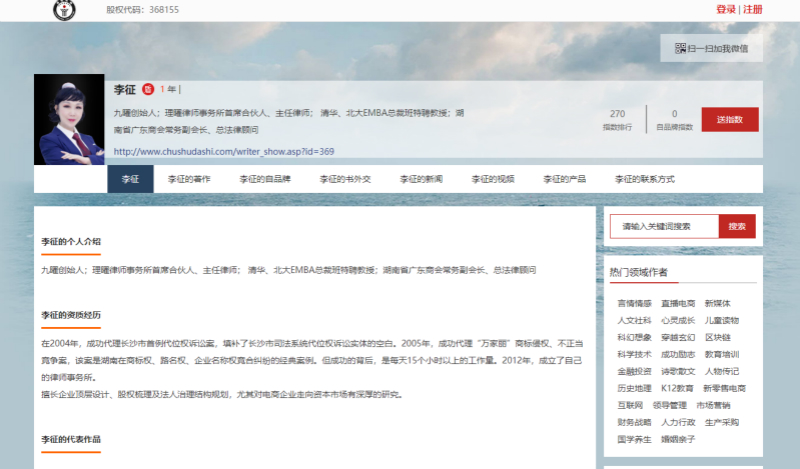
Task: Open the 直播电商 category link
Action: point(677,303)
